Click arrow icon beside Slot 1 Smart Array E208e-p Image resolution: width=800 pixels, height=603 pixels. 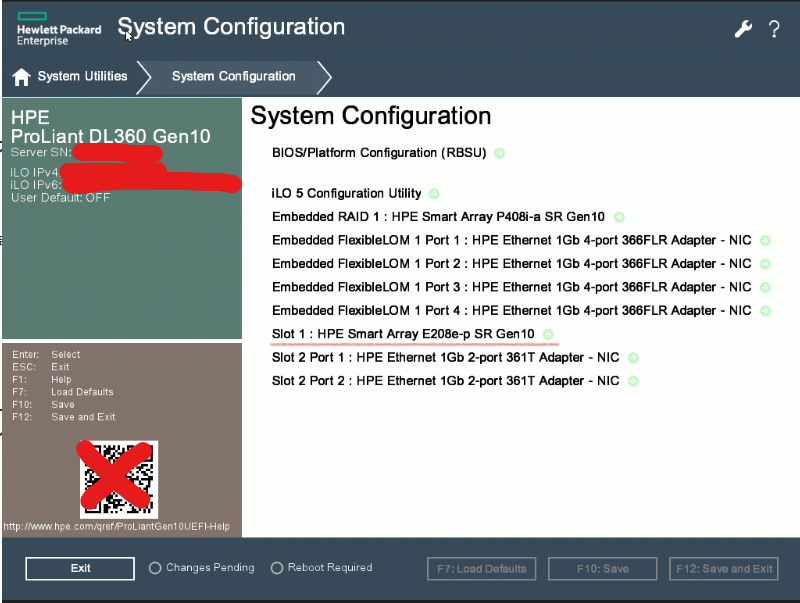[548, 335]
